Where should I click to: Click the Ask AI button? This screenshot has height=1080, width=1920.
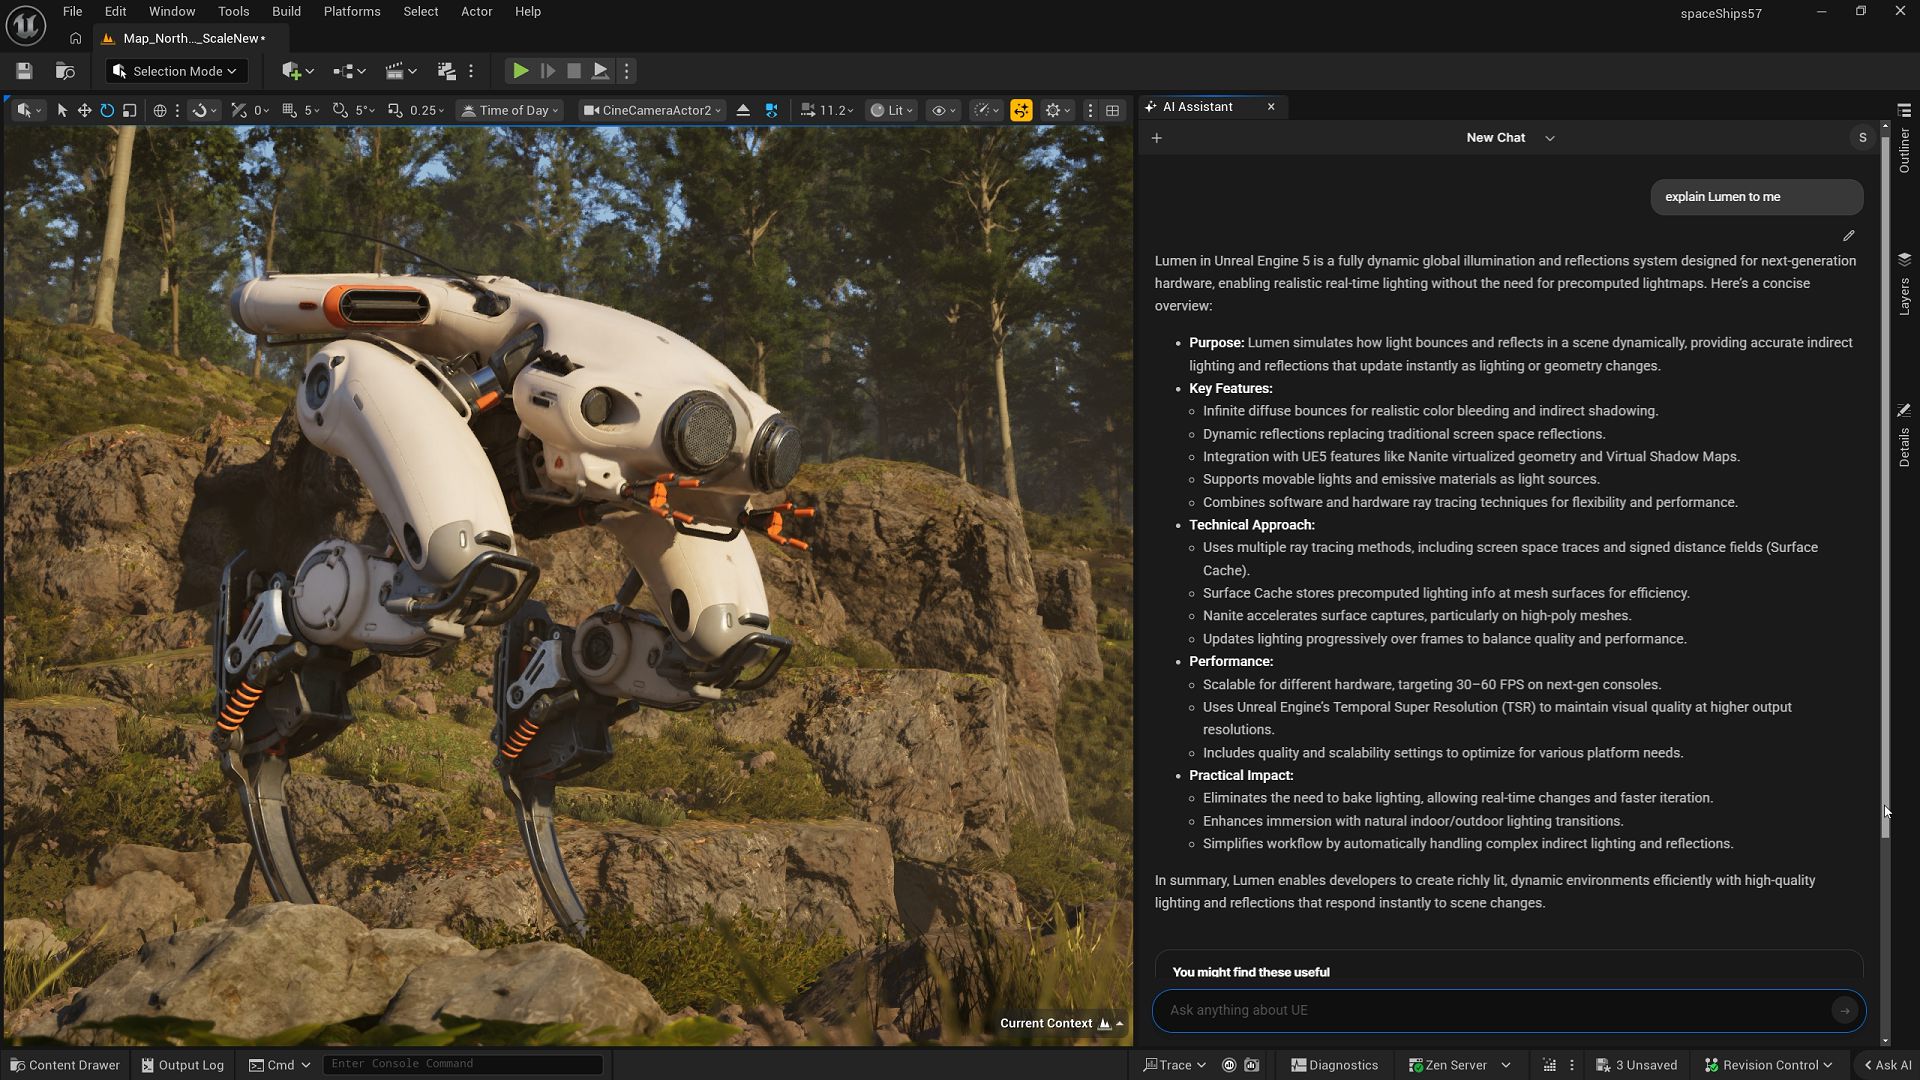click(1886, 1064)
